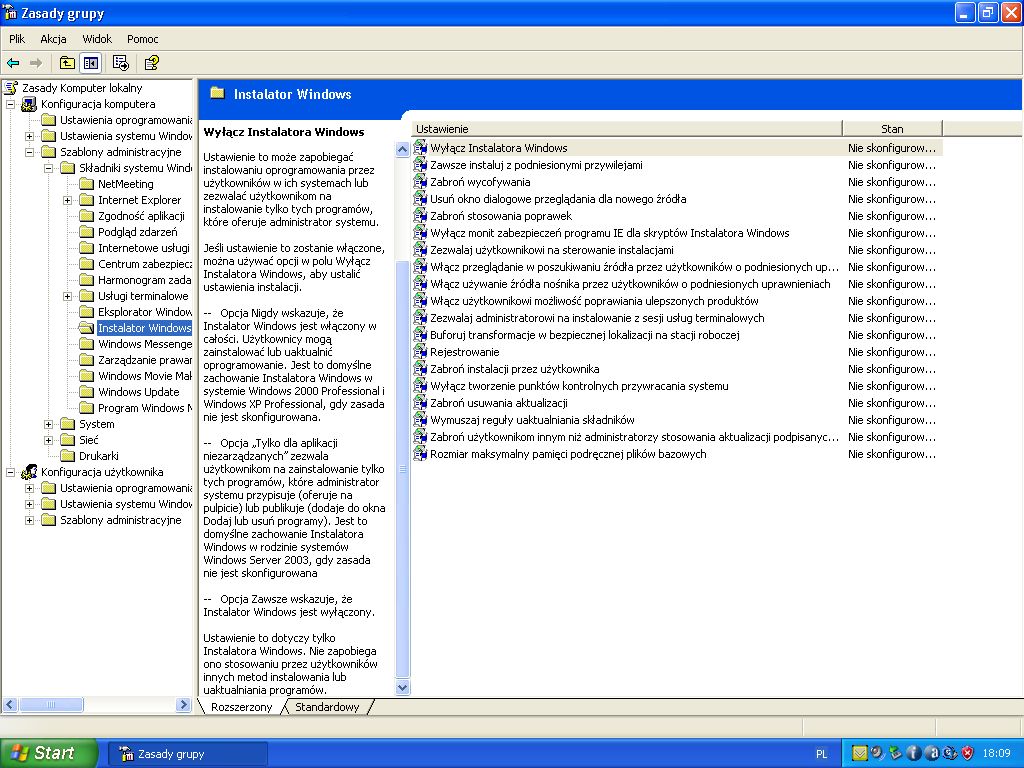Toggle the console tree show/hide toolbar icon
1024x768 pixels.
tap(90, 63)
